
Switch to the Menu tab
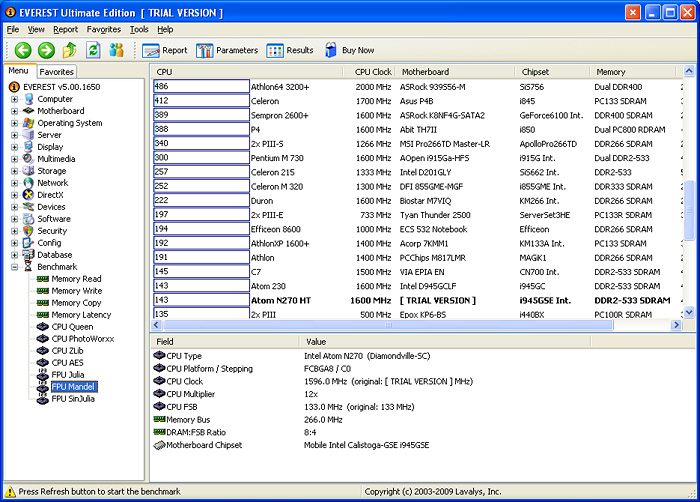point(18,71)
